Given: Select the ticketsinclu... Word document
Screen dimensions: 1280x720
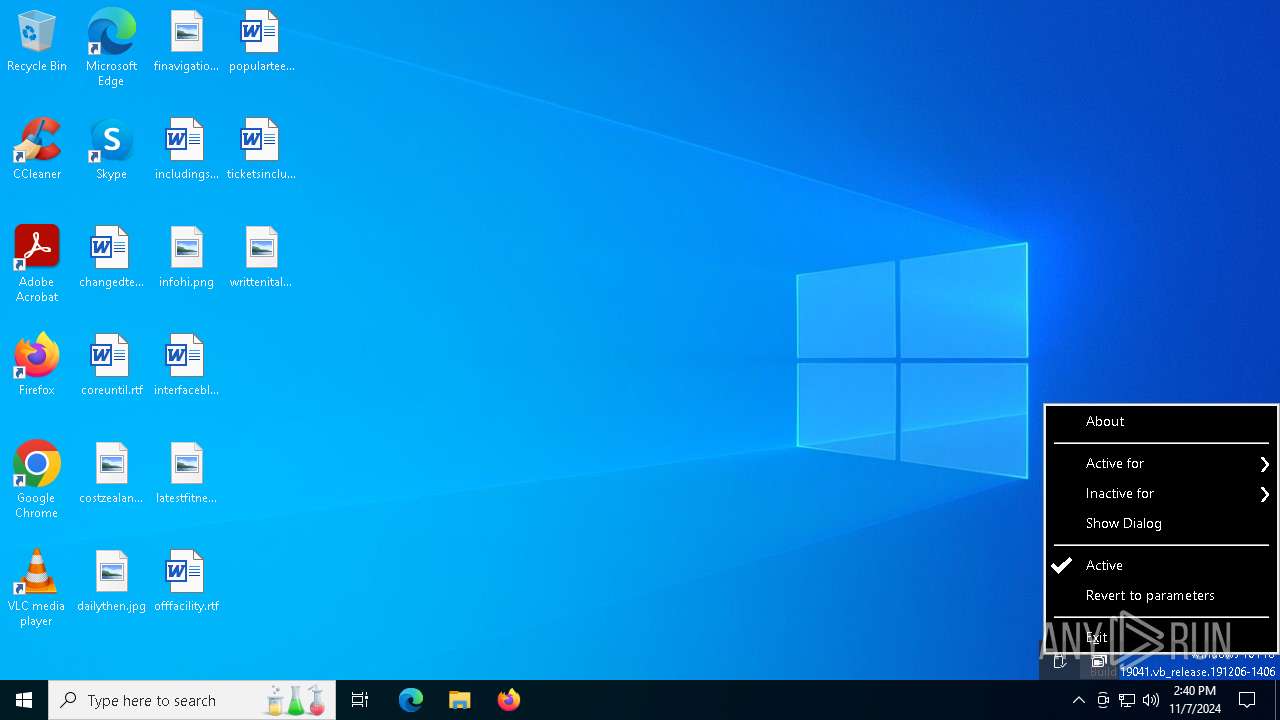Looking at the screenshot, I should [261, 150].
